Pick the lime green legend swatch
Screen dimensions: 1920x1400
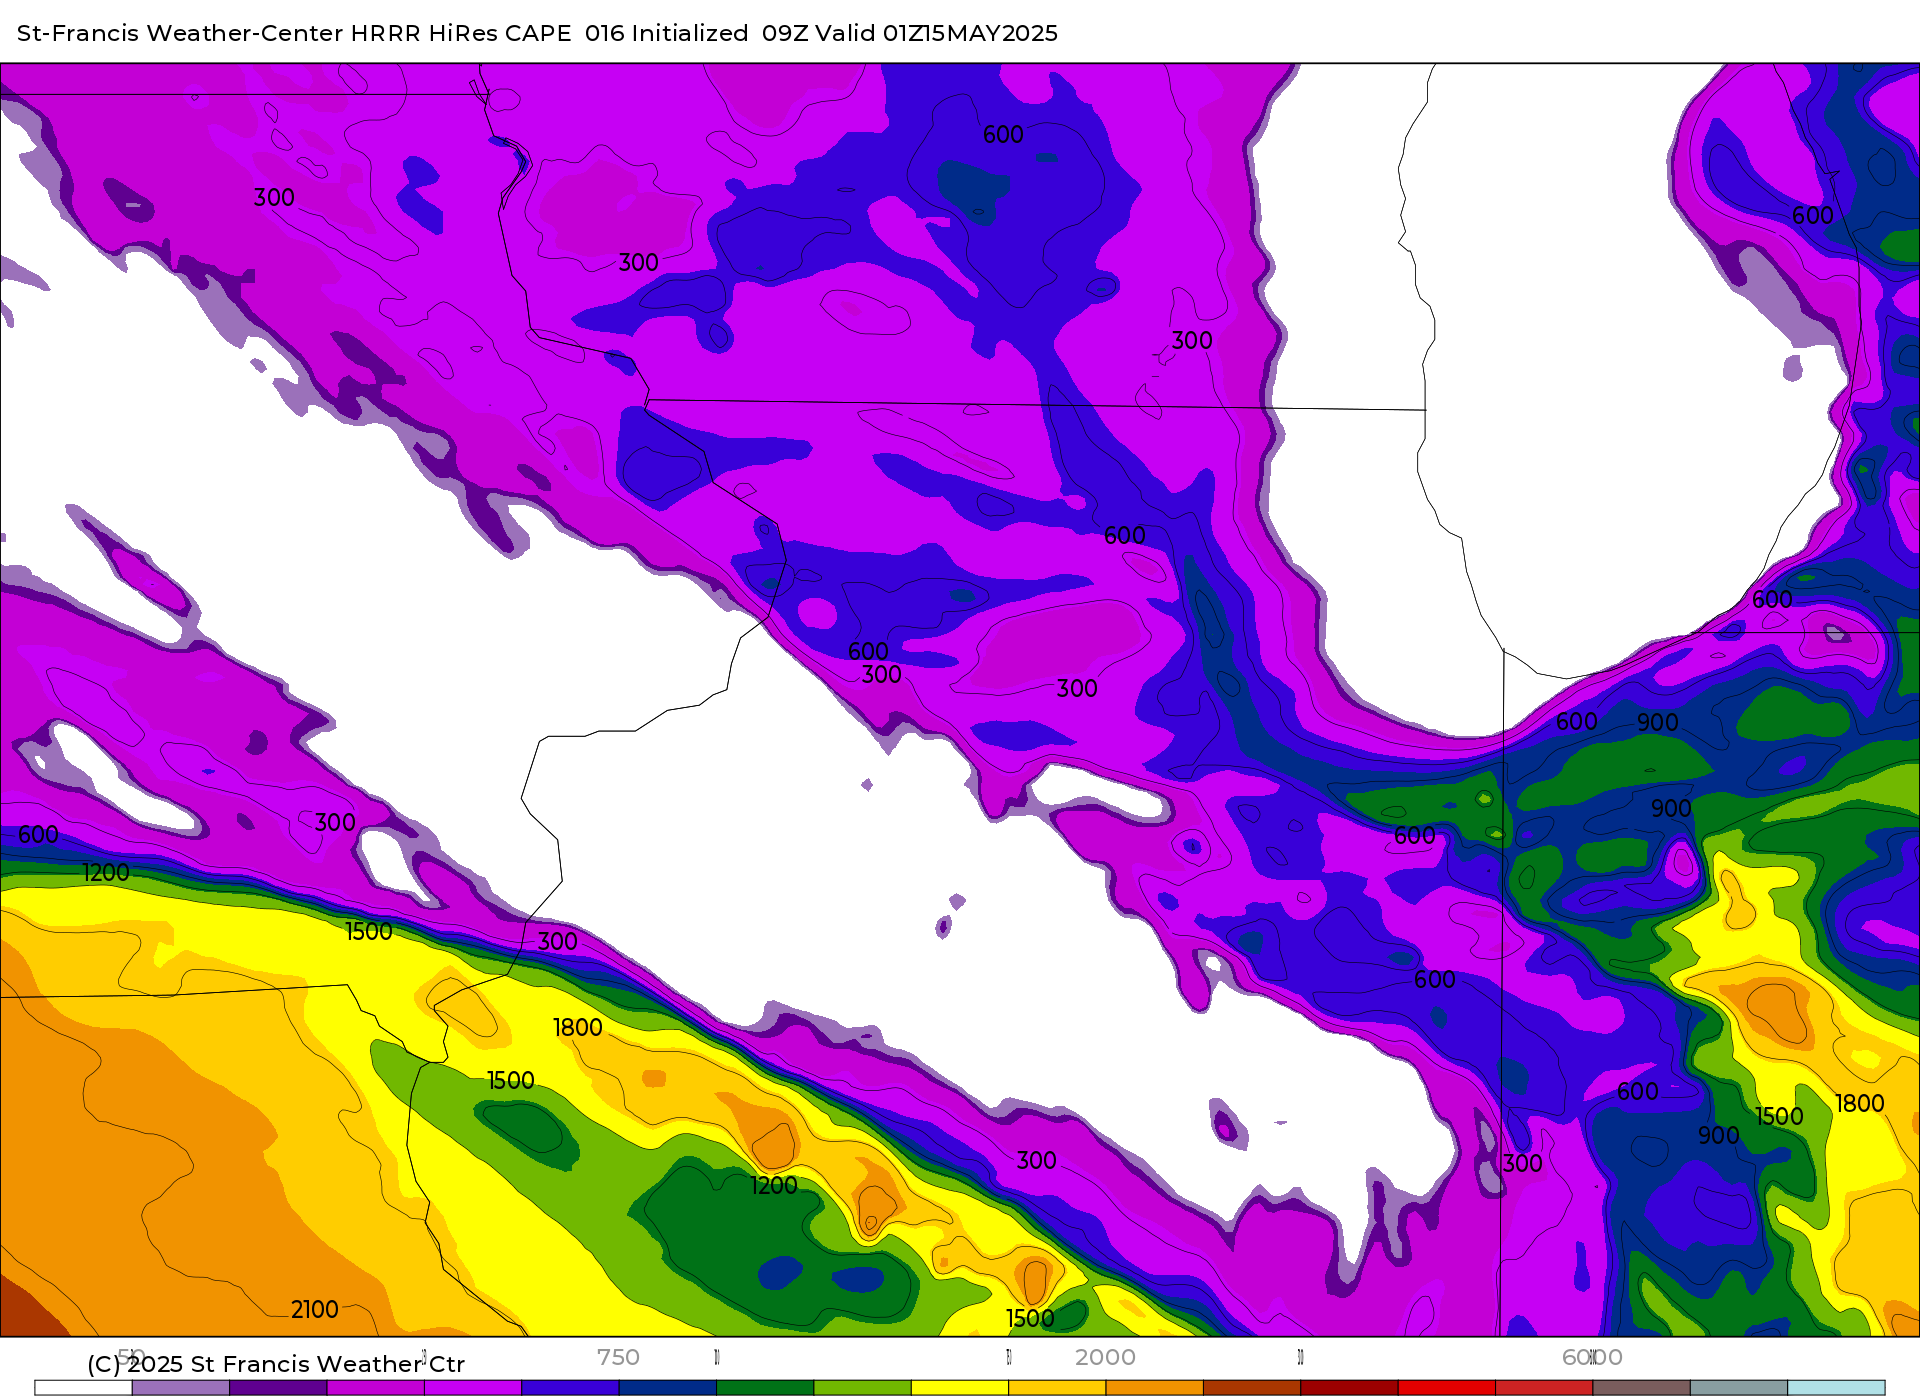click(862, 1388)
